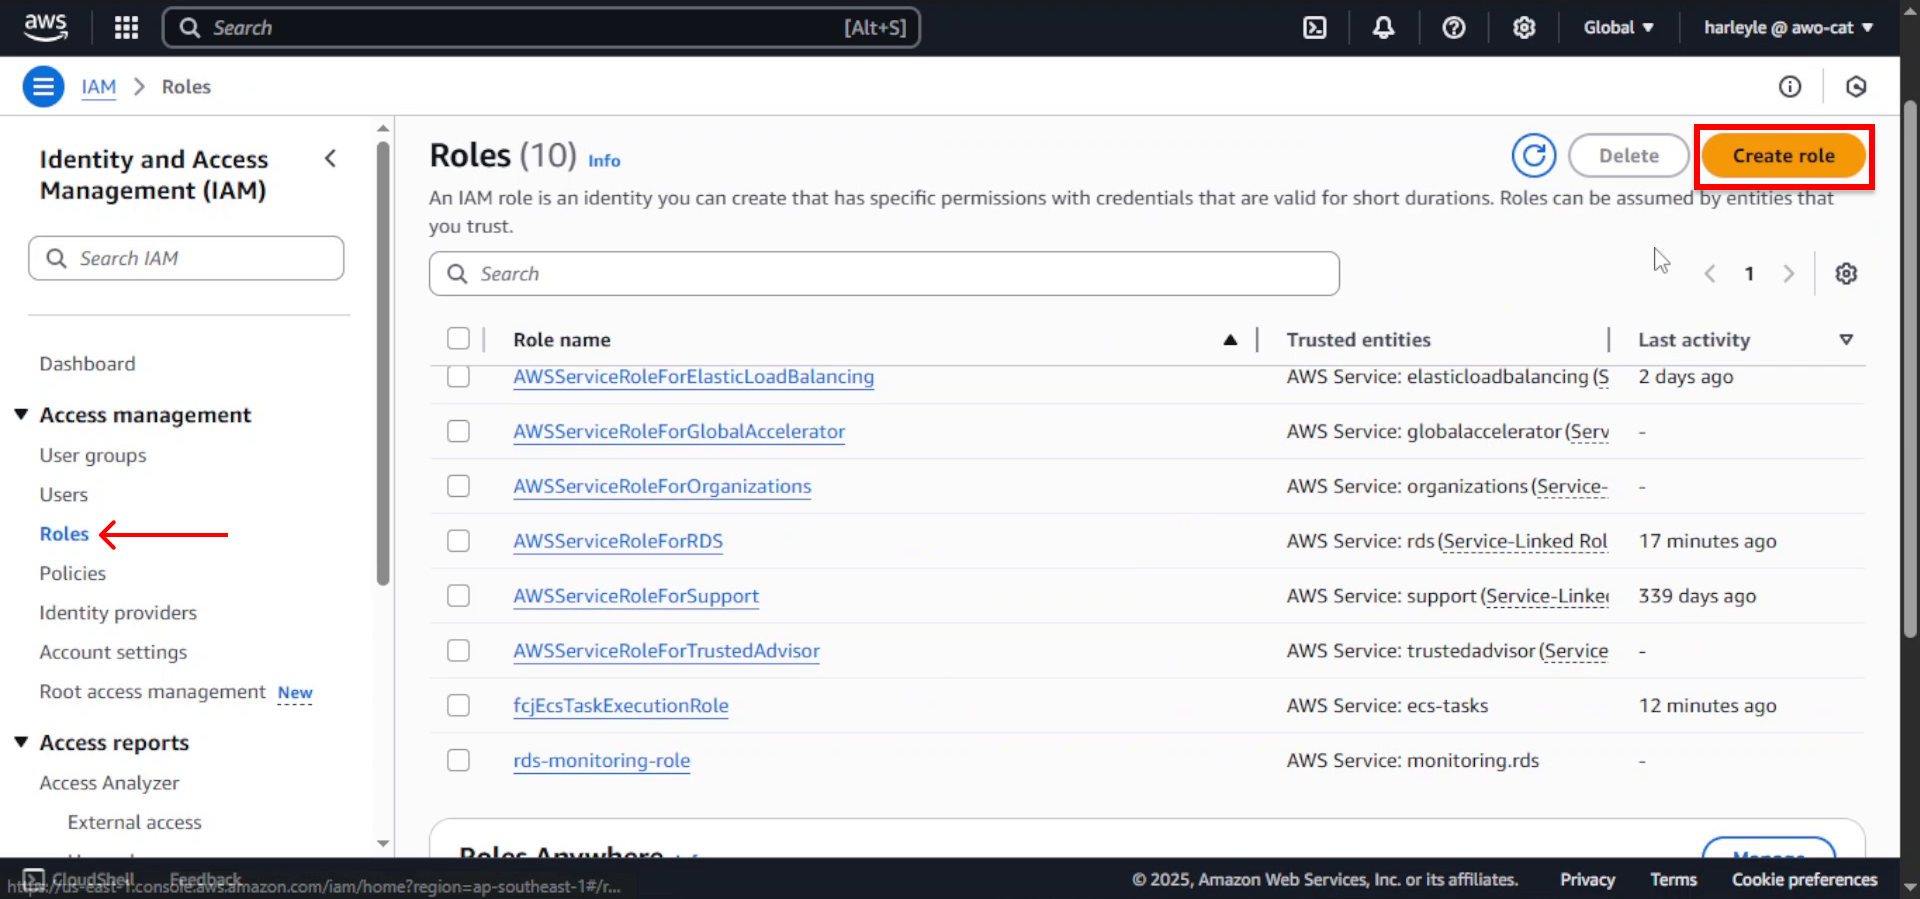Open the AWSServiceRoleForRDS role link
The image size is (1920, 899).
618,541
